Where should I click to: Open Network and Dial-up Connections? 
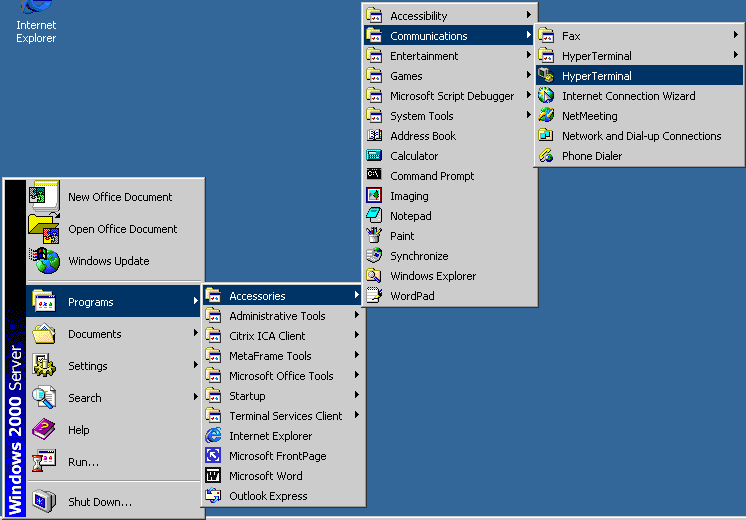point(641,136)
